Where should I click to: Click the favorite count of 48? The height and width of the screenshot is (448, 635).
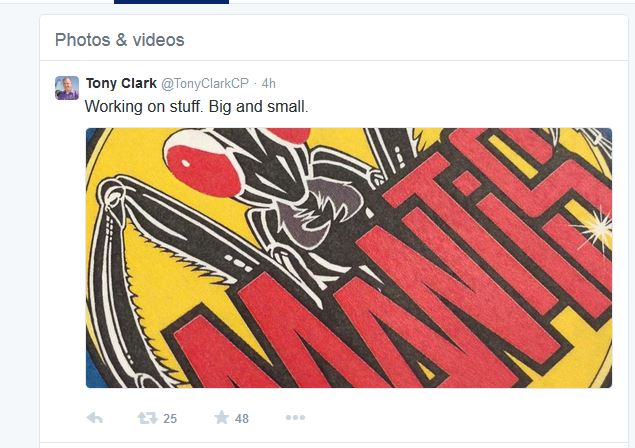[242, 419]
